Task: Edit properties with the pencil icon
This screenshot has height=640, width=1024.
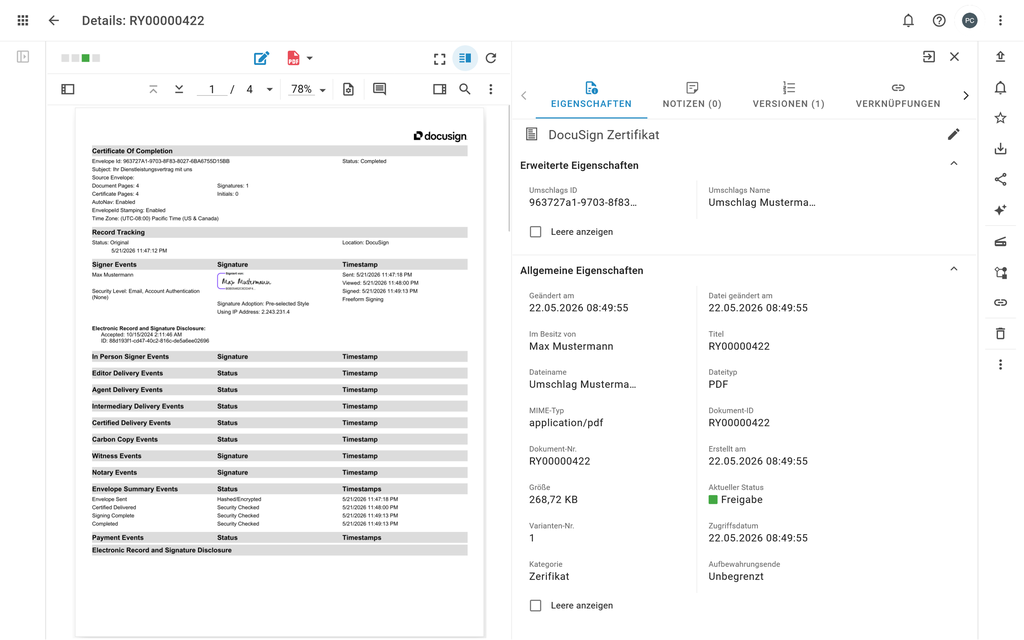Action: (x=953, y=135)
